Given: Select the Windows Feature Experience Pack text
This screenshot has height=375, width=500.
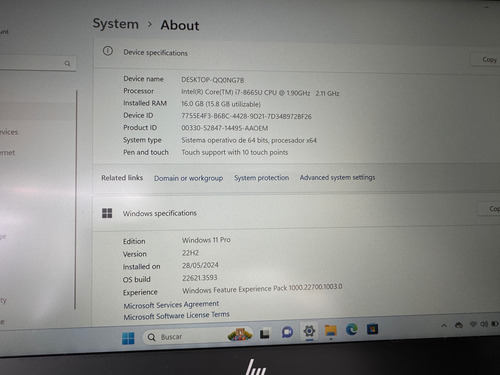Looking at the screenshot, I should coord(262,289).
